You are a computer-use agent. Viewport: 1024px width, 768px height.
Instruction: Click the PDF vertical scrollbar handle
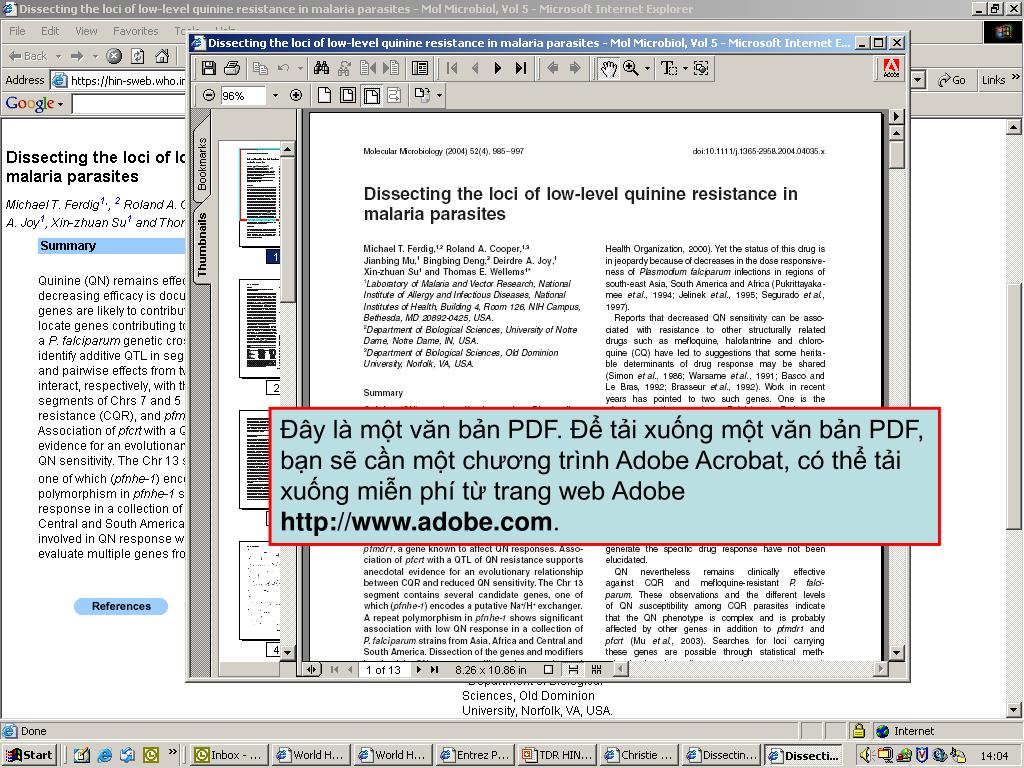click(x=897, y=155)
